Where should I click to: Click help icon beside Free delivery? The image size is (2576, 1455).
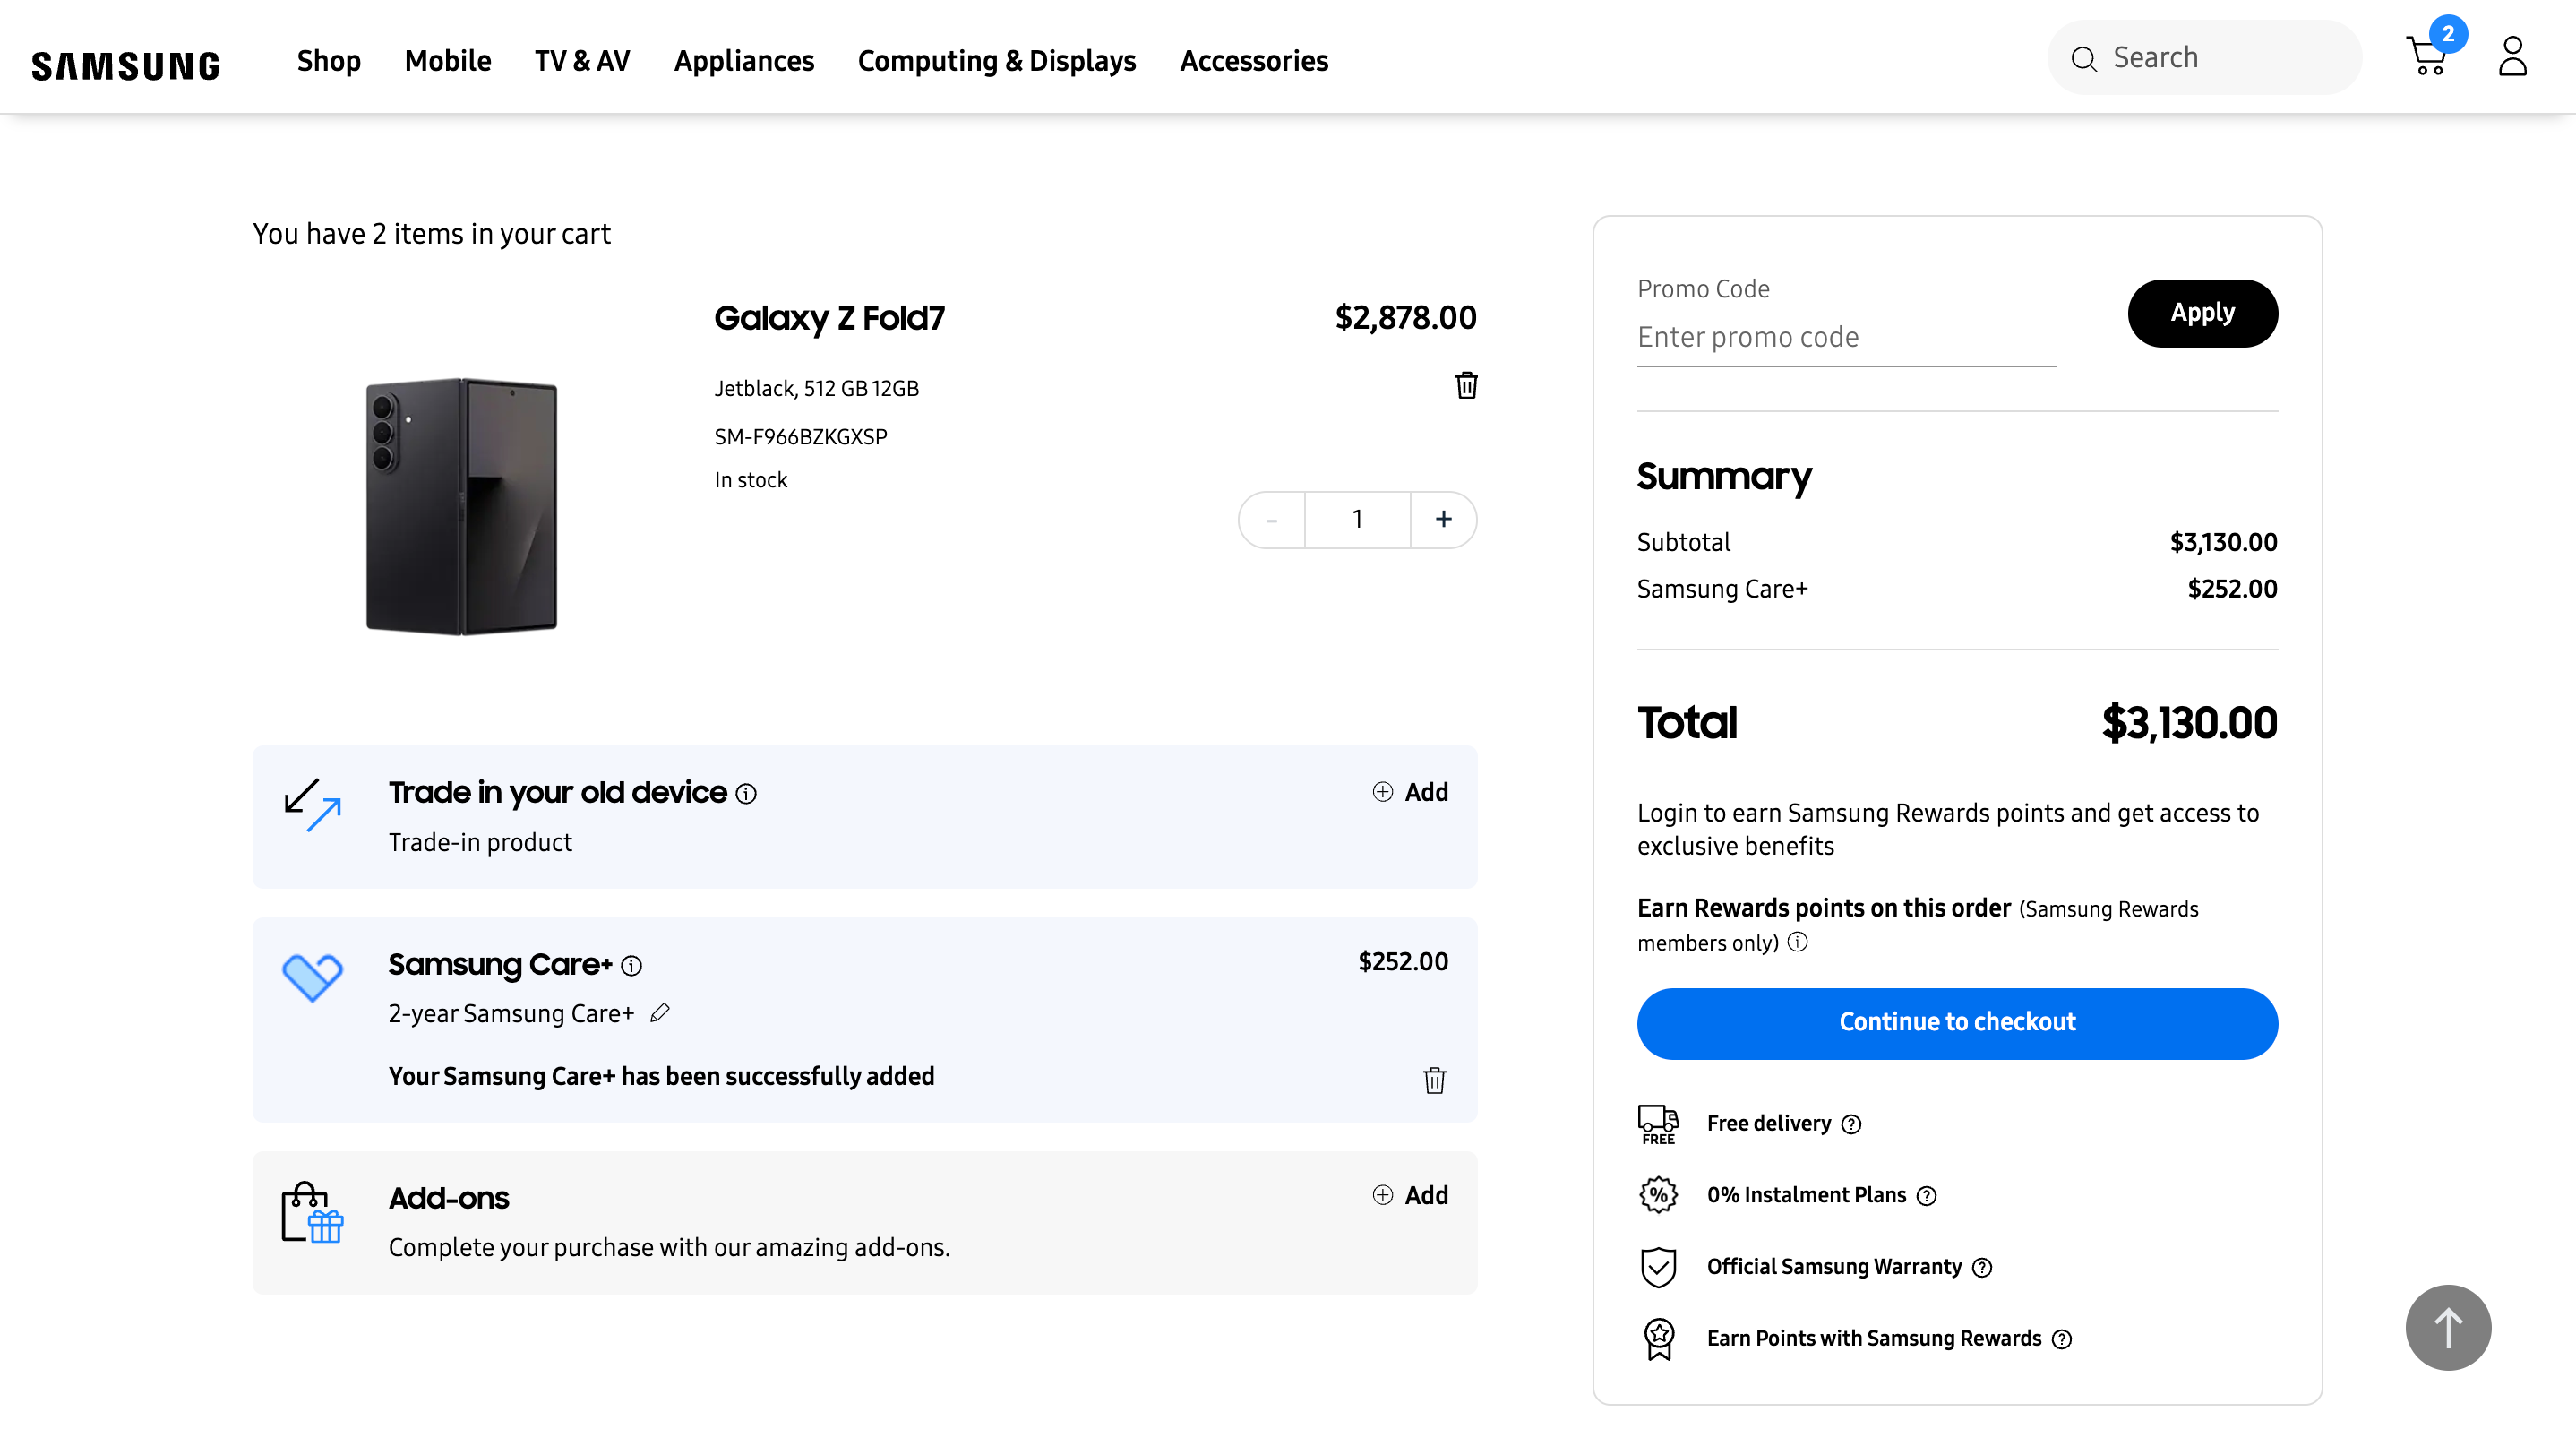click(x=1851, y=1124)
